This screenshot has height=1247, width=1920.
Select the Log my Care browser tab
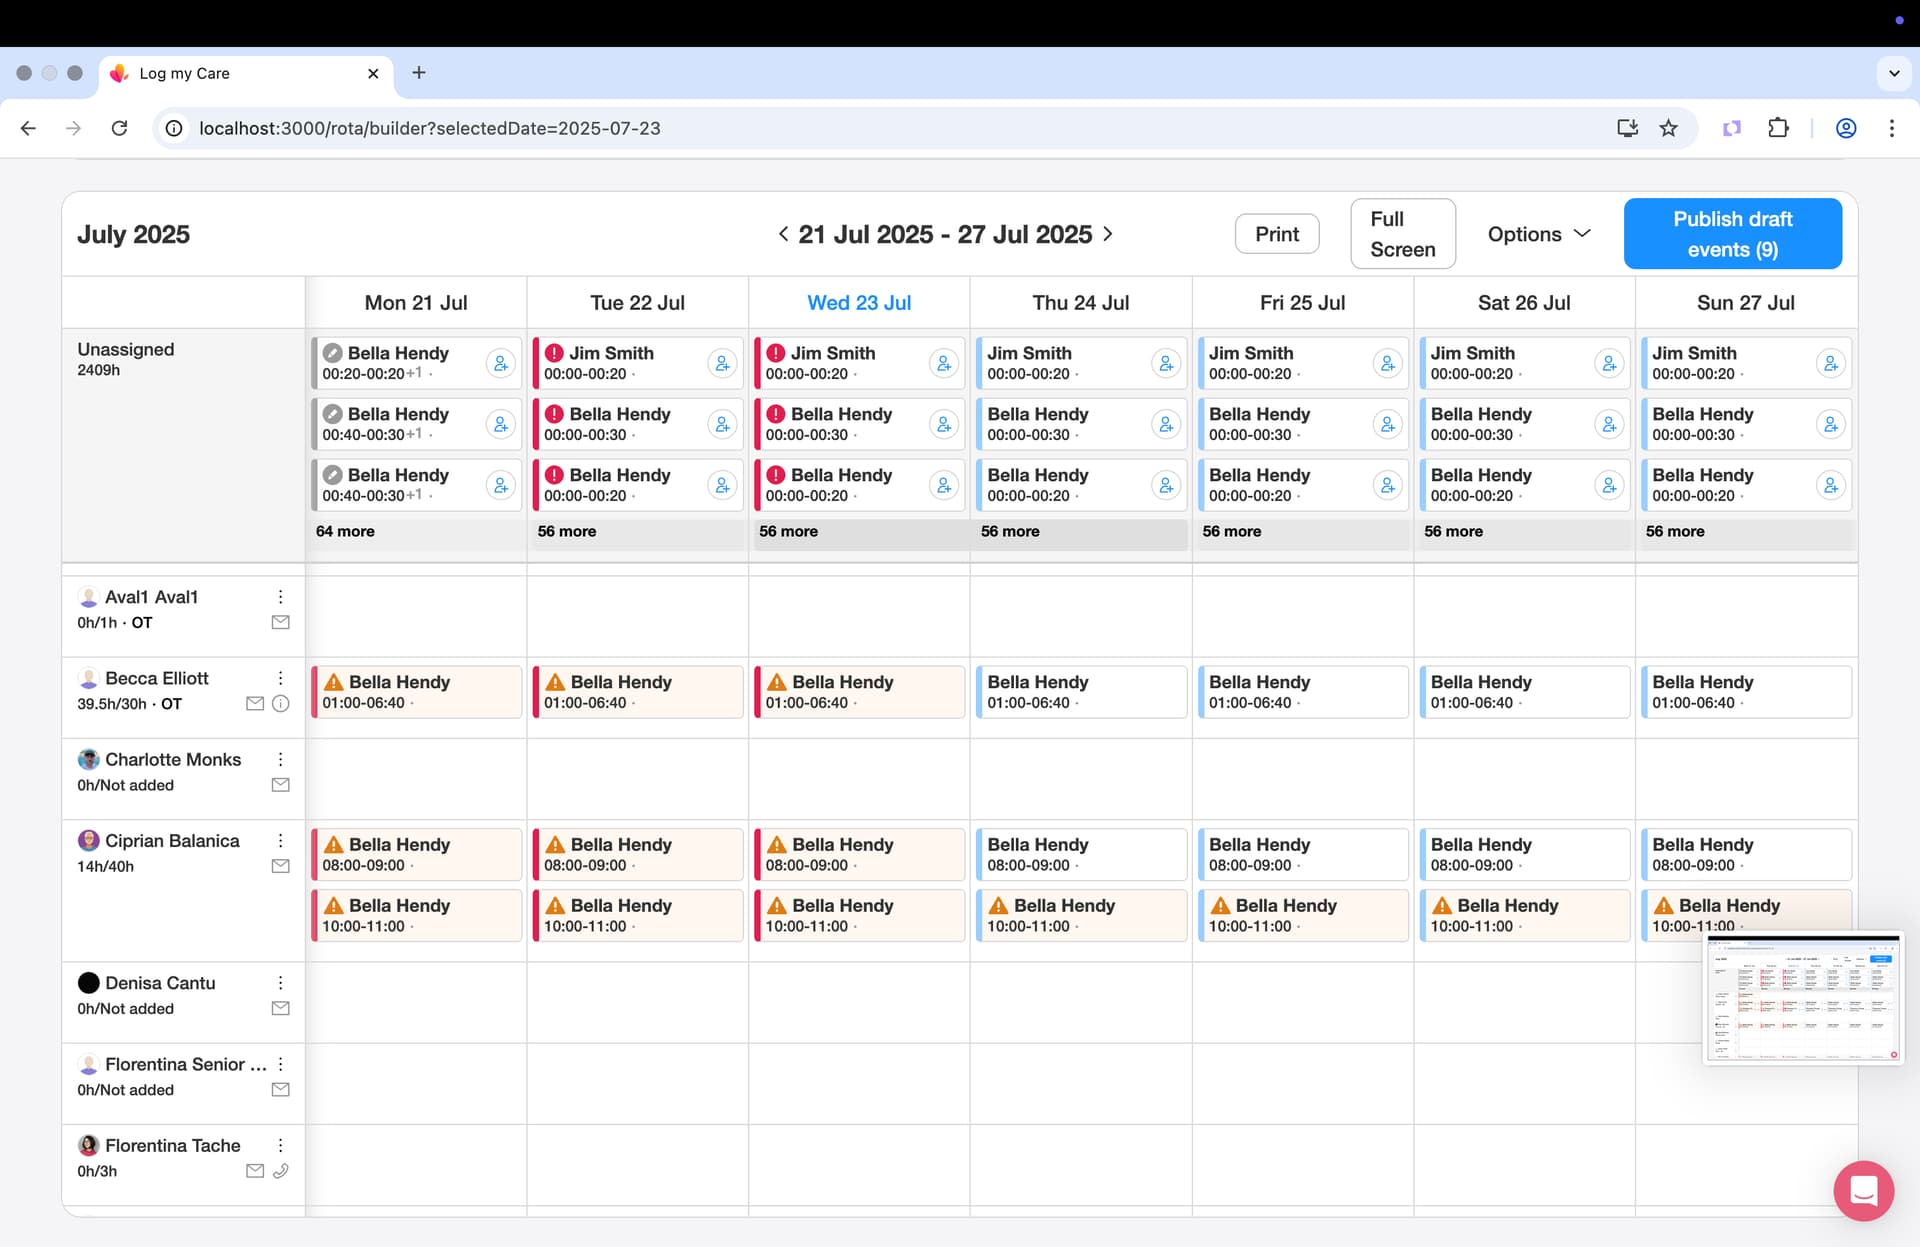(245, 73)
